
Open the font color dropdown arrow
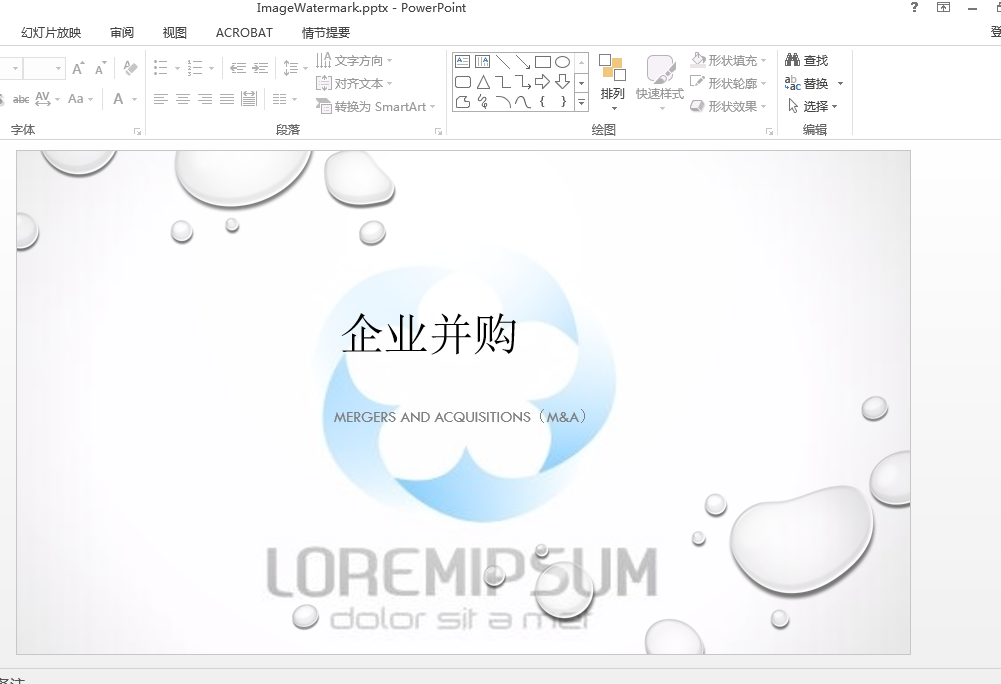(134, 100)
